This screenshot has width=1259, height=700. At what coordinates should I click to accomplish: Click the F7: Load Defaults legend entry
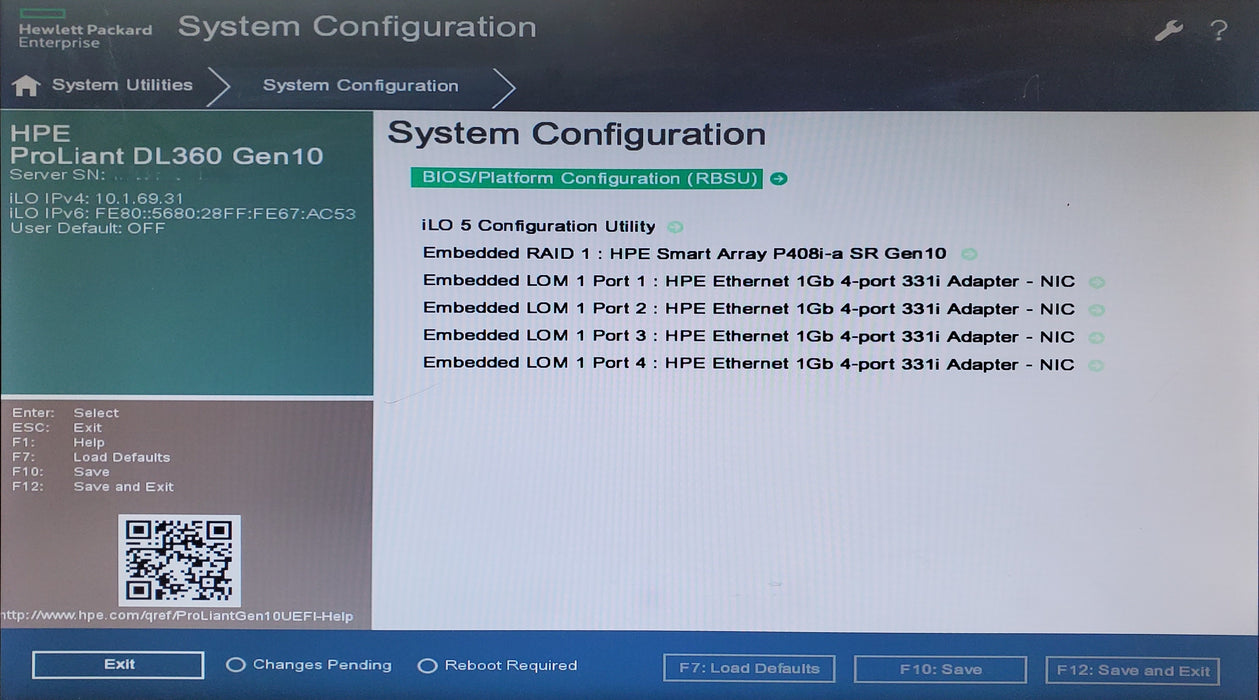click(91, 457)
